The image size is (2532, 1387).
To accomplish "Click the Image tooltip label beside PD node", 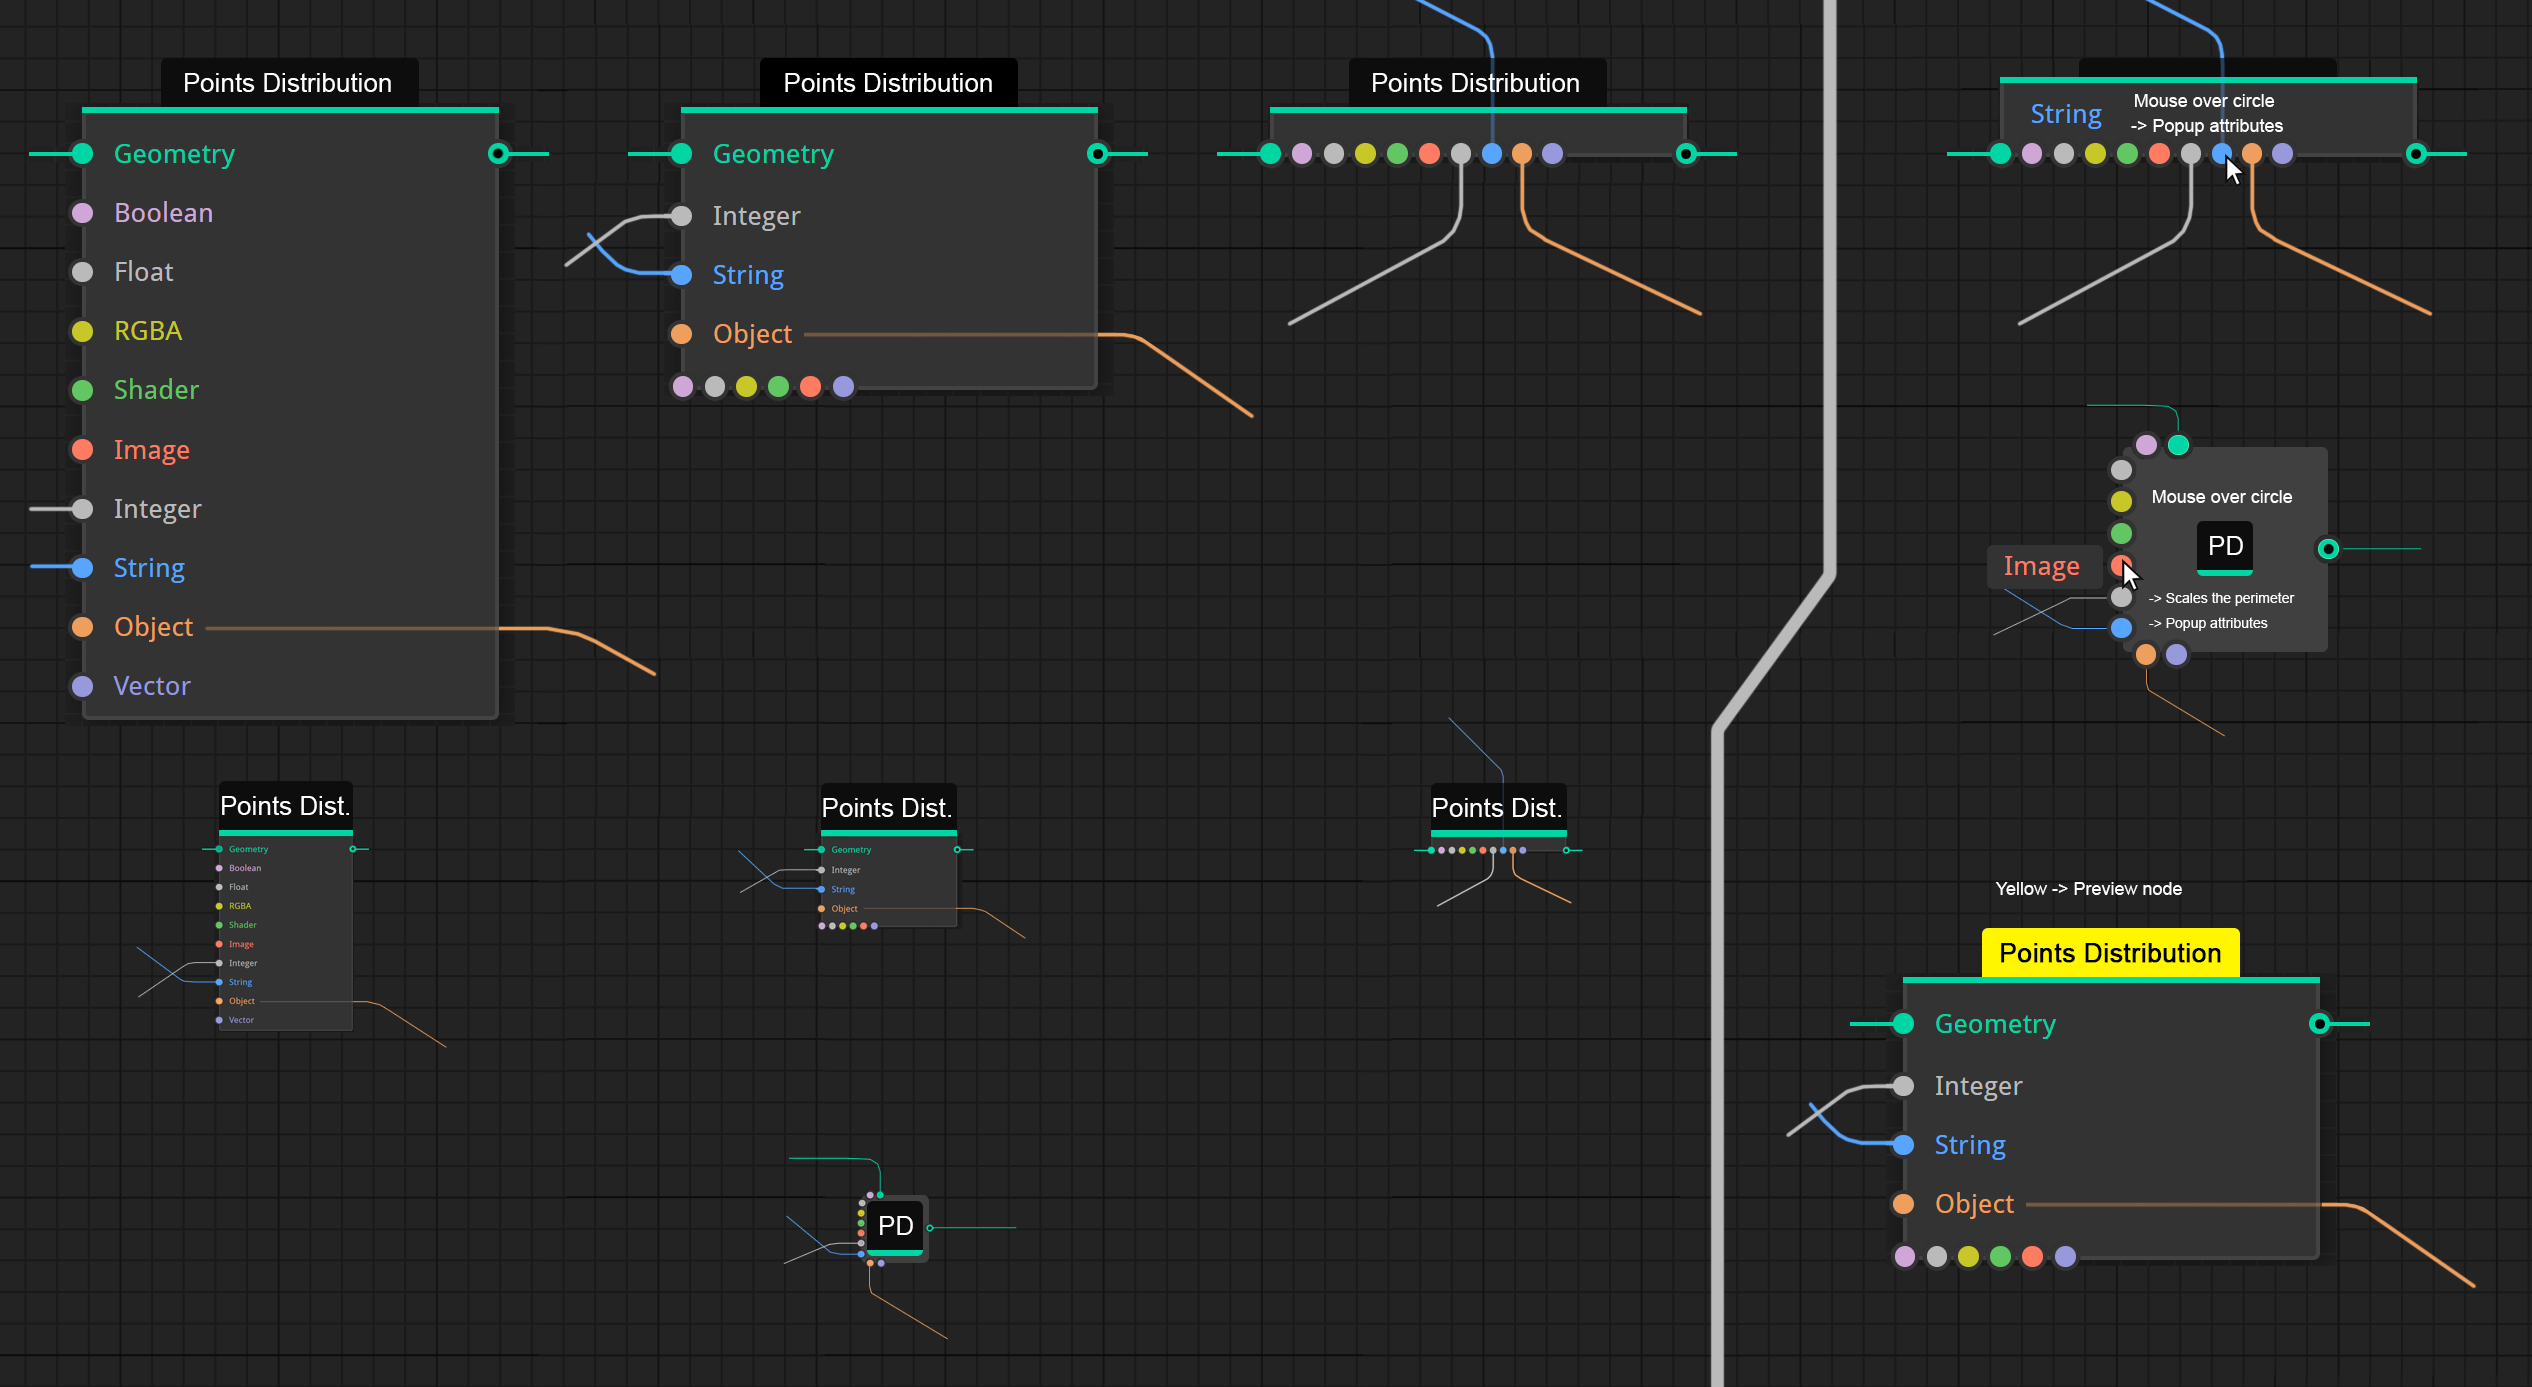I will 2042,567.
